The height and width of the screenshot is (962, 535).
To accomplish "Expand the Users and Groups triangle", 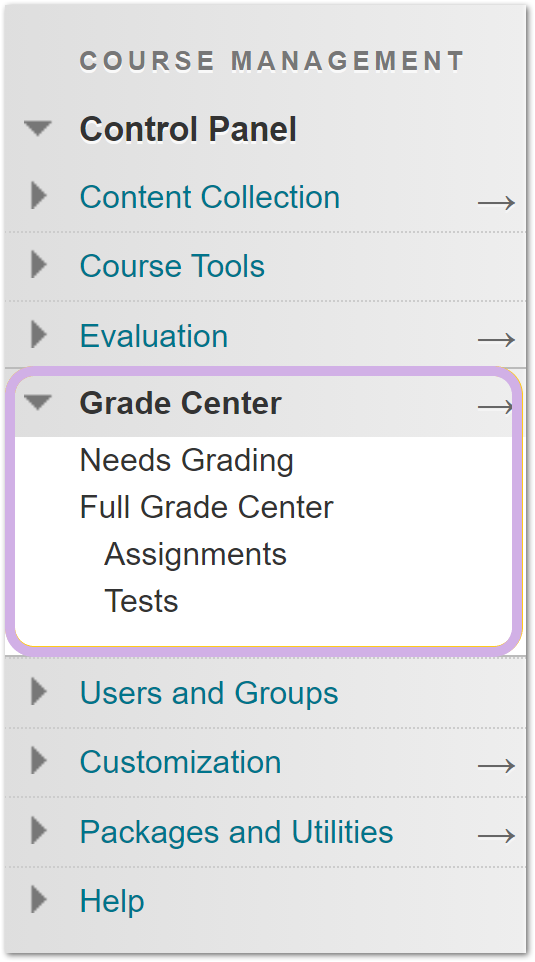I will 39,692.
